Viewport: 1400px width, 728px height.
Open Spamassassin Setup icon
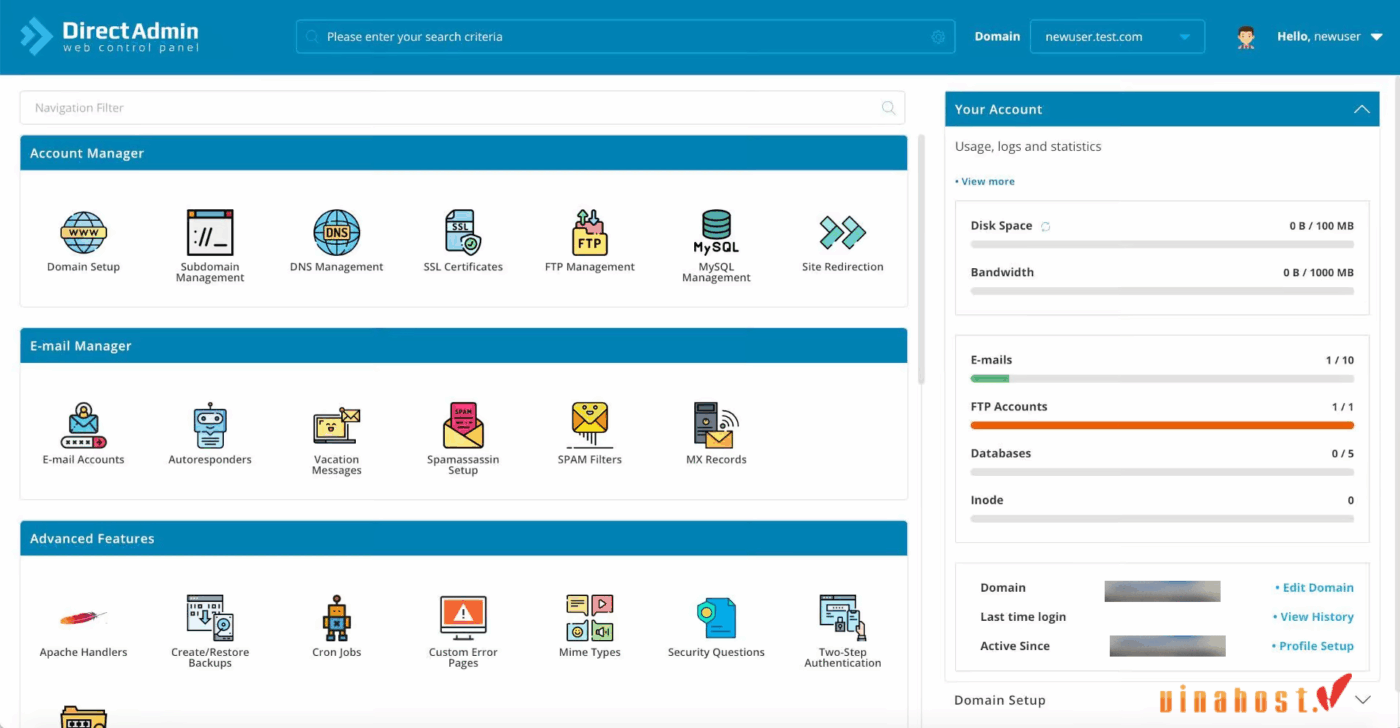point(463,425)
